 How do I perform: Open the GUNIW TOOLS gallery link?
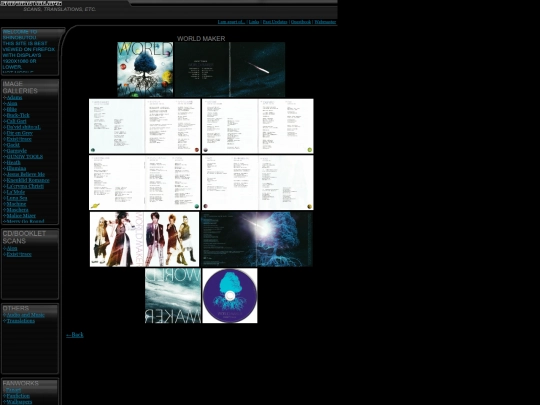point(25,156)
